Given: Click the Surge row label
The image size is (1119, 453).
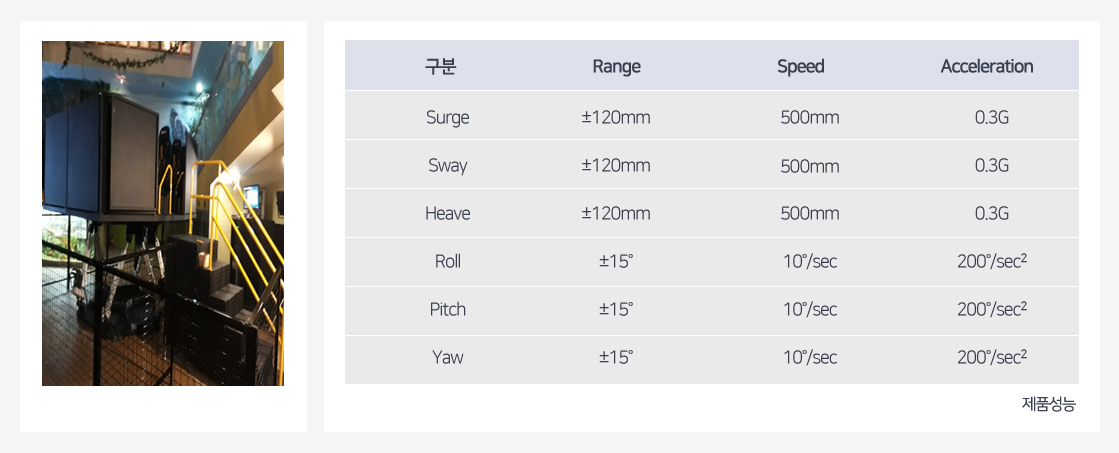Looking at the screenshot, I should pos(447,117).
